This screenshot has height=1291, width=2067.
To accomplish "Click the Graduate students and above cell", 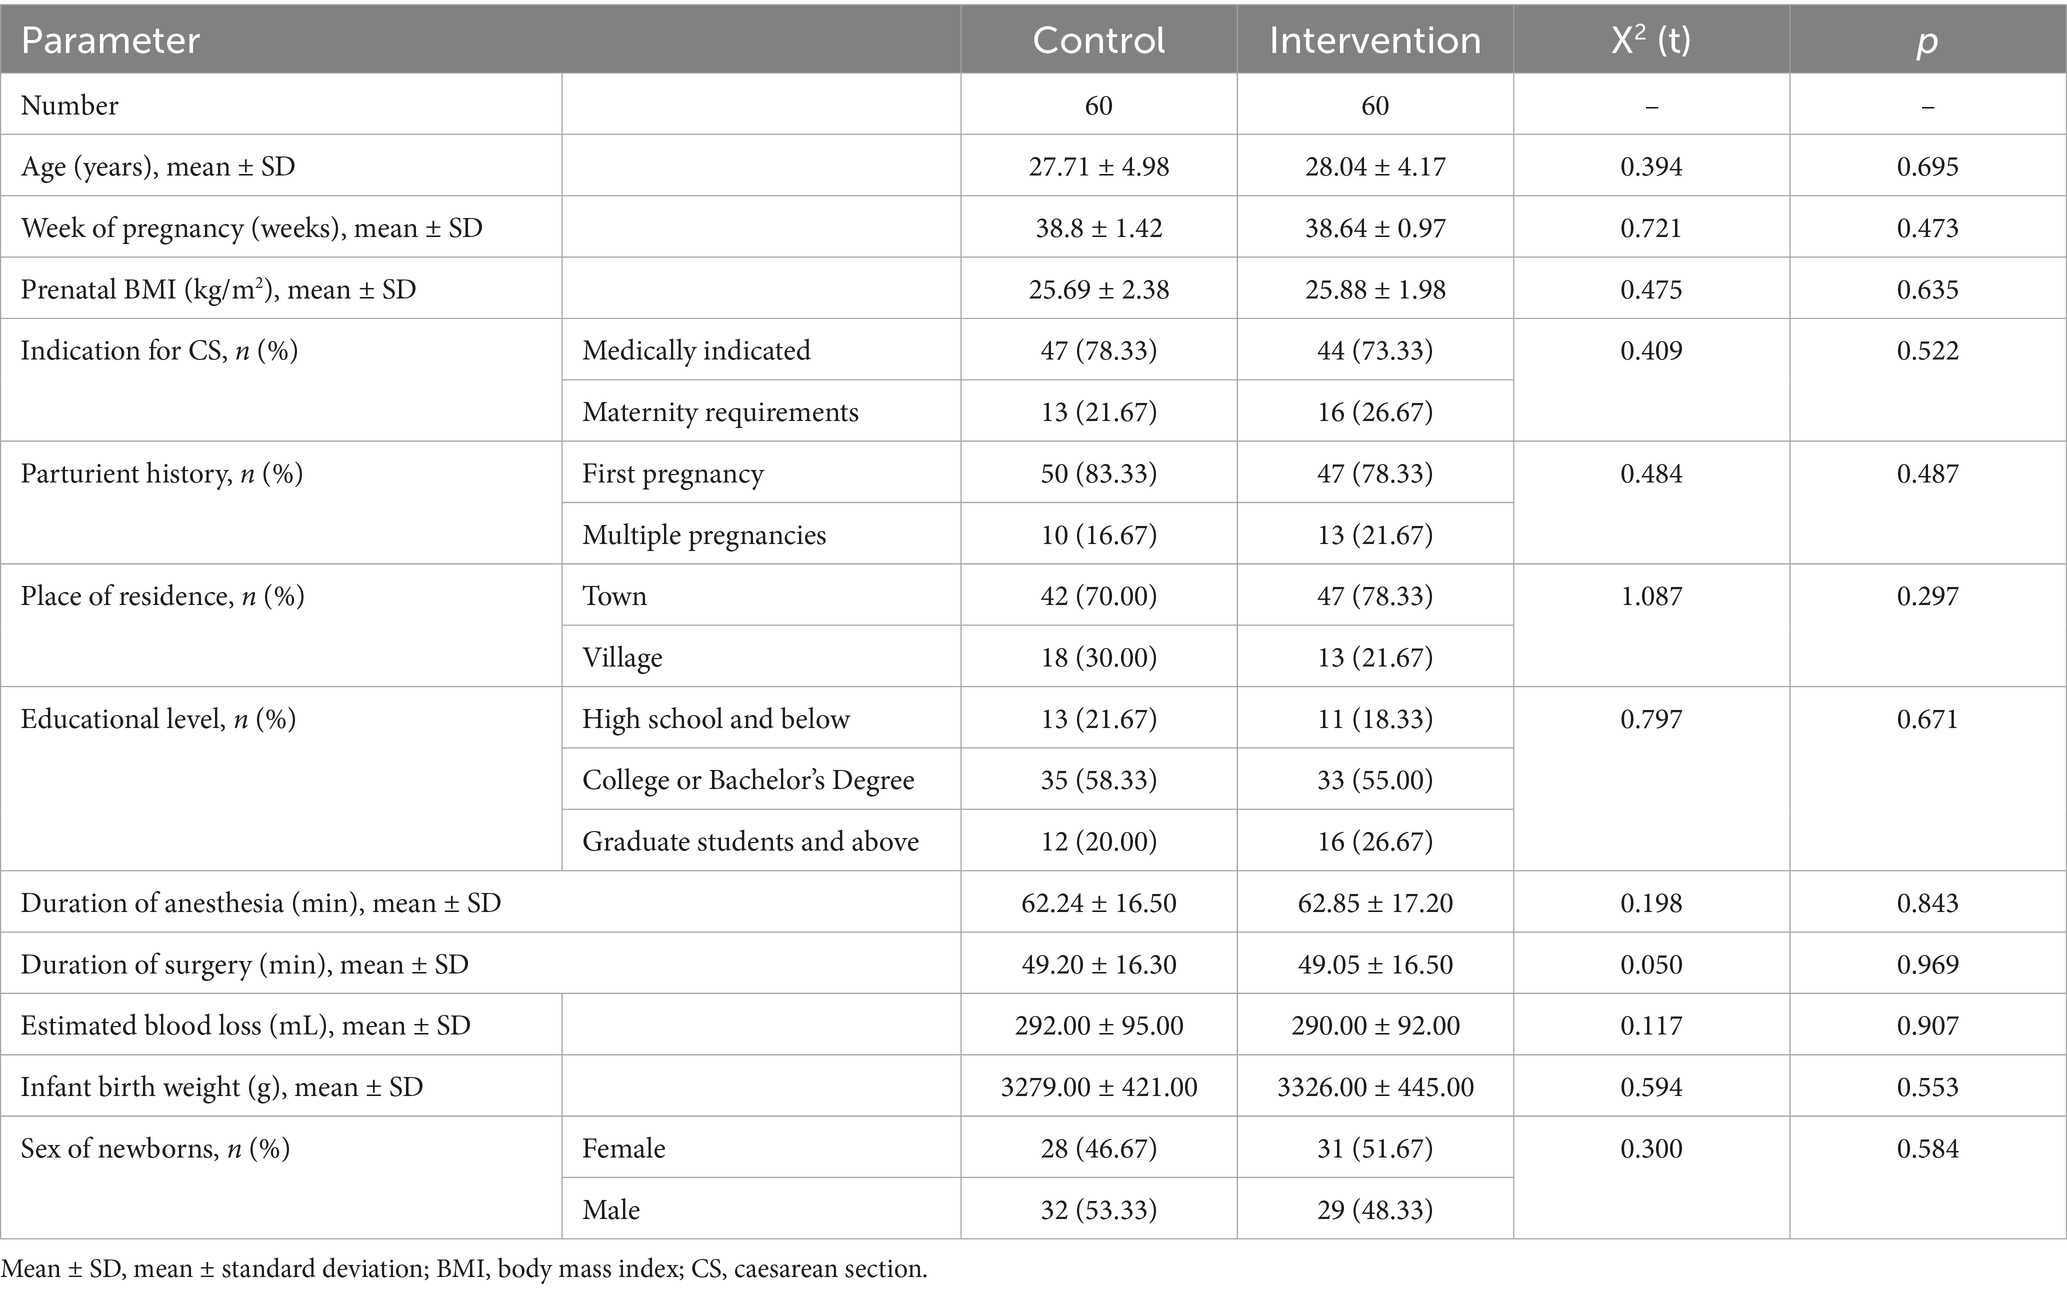I will [x=750, y=841].
